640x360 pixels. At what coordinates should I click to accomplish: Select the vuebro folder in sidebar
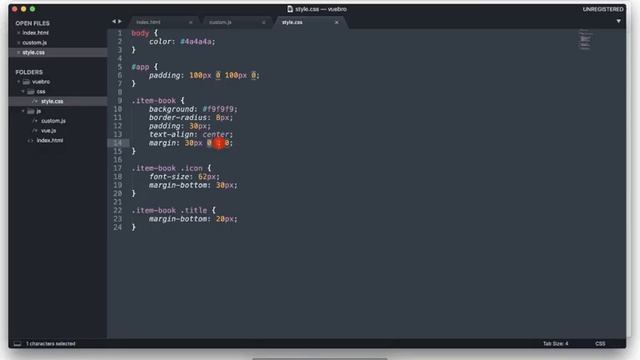pyautogui.click(x=41, y=82)
